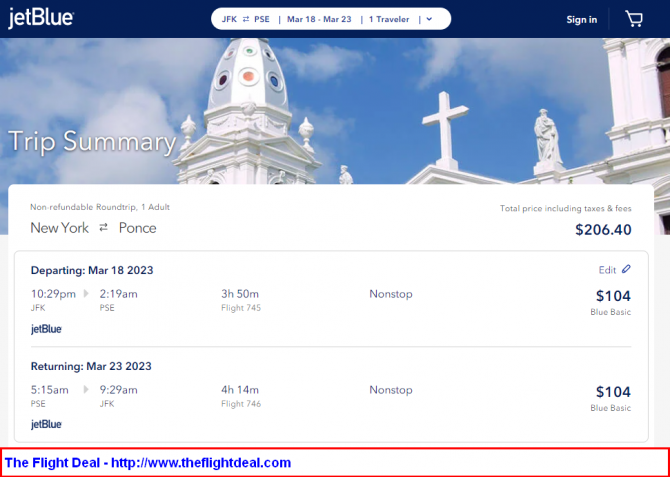Click the jetBlue airline logo under departing flight
The width and height of the screenshot is (670, 477).
click(x=46, y=329)
